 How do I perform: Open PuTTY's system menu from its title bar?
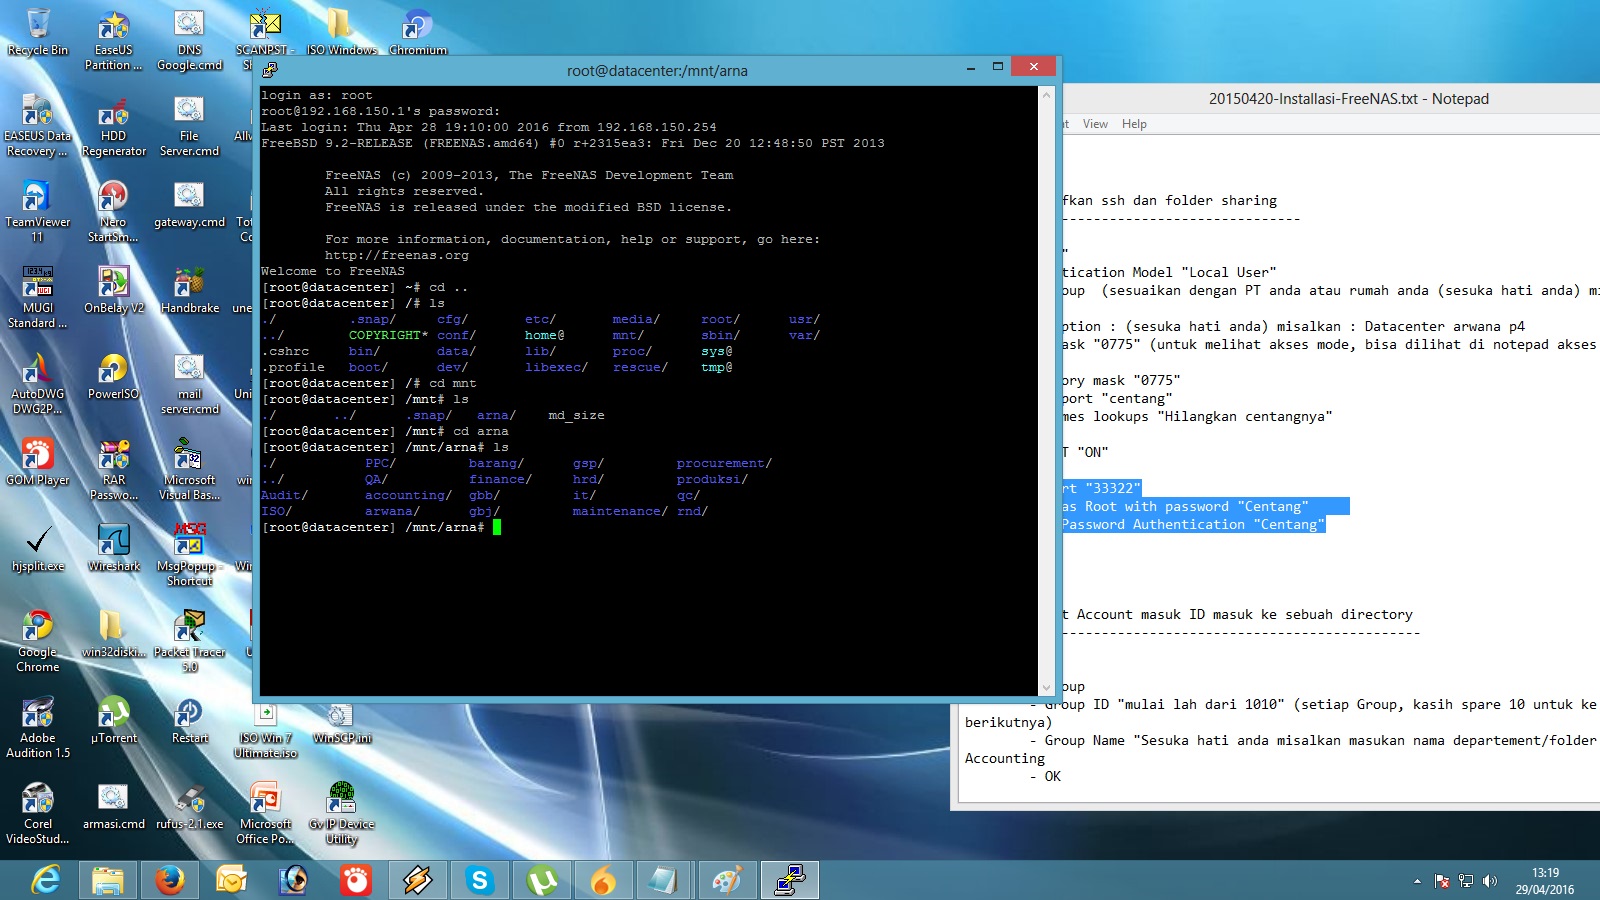(268, 70)
